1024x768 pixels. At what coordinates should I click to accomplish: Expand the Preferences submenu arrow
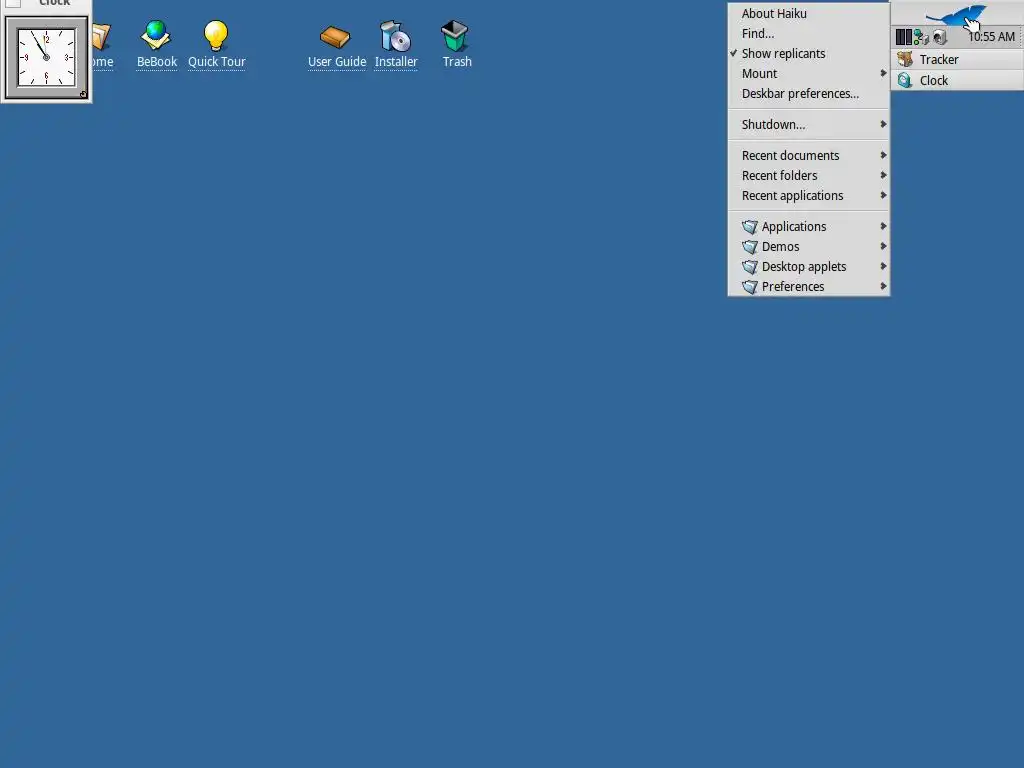[883, 286]
